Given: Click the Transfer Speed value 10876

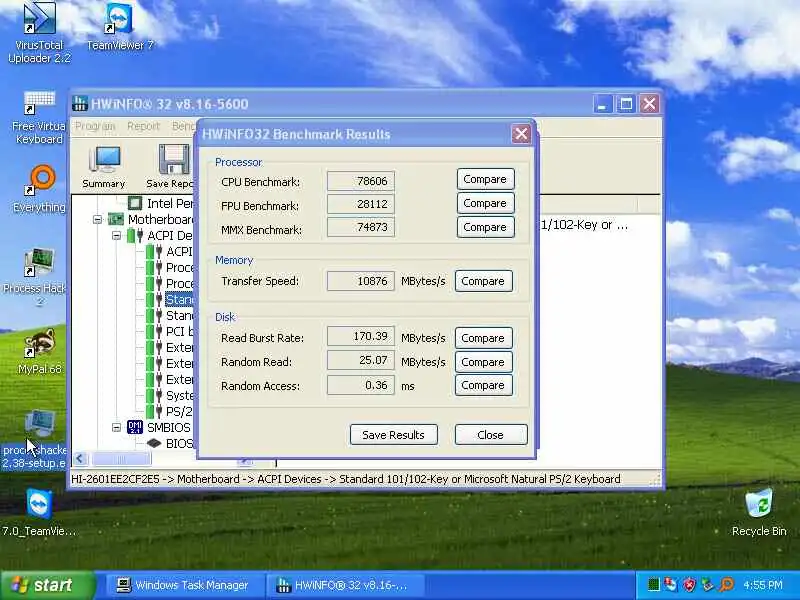Looking at the screenshot, I should click(361, 281).
